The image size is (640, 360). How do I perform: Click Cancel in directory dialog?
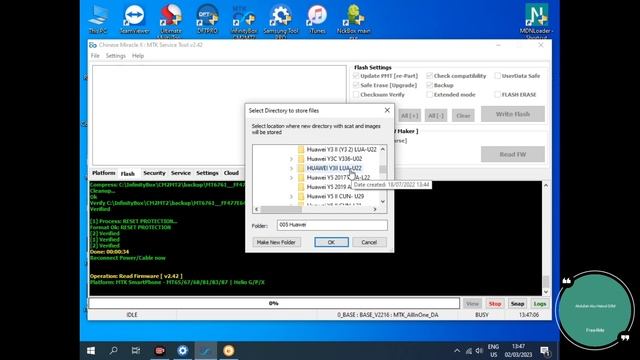[x=369, y=242]
